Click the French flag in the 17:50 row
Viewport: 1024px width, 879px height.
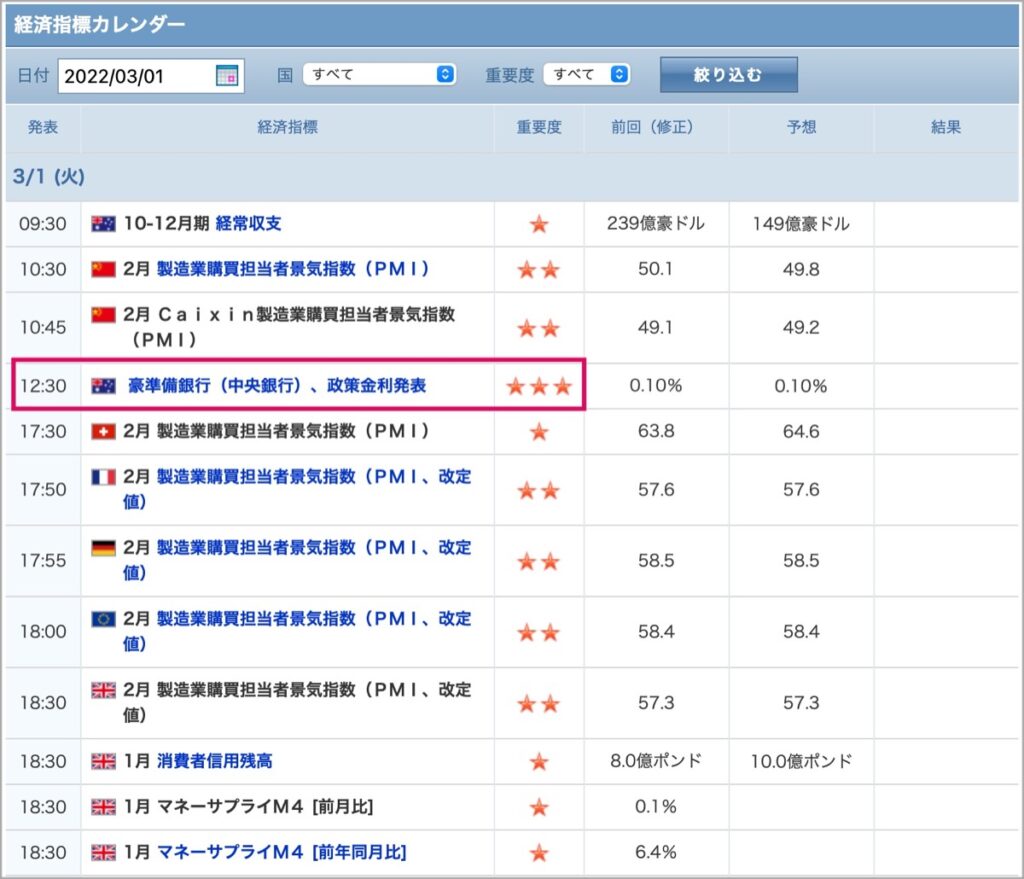tap(103, 477)
